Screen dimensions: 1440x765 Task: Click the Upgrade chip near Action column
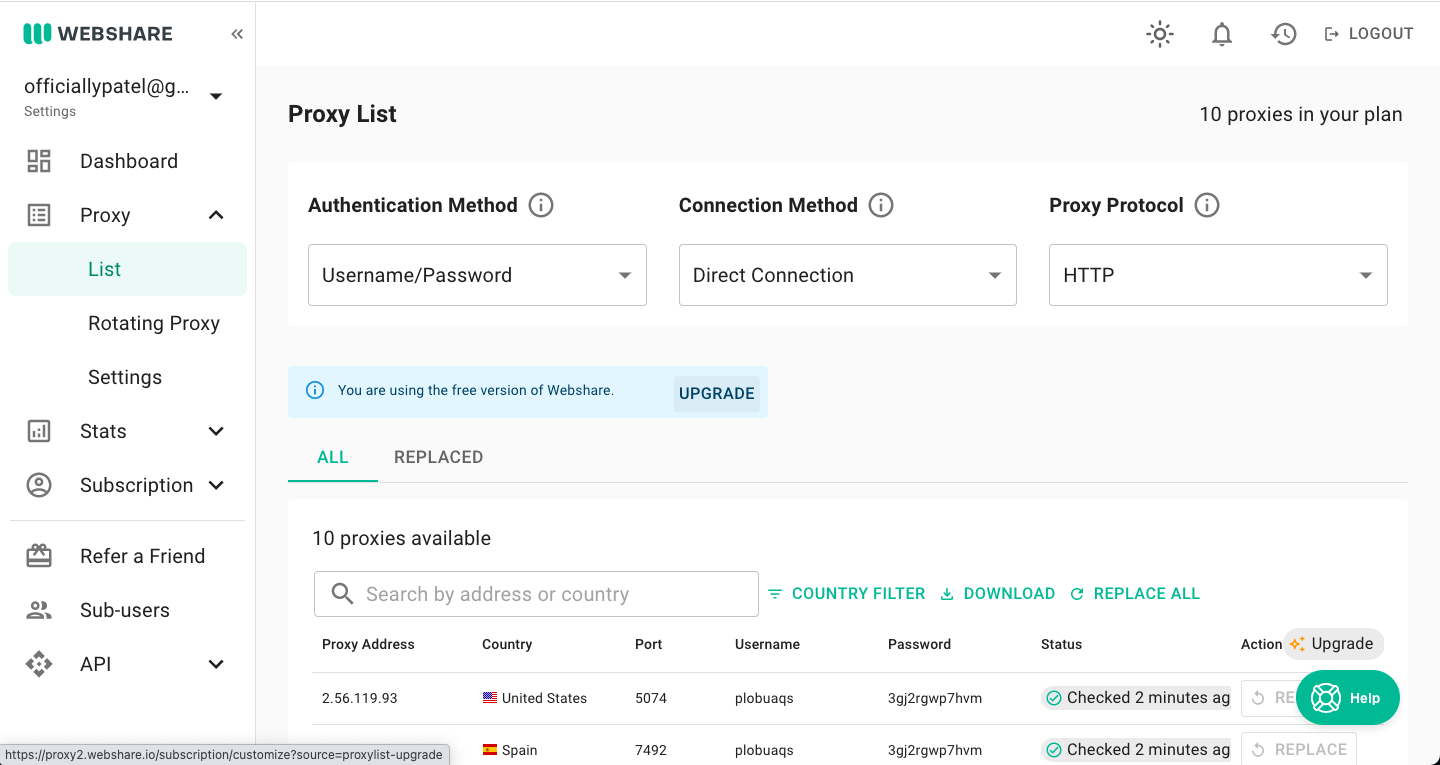1335,644
